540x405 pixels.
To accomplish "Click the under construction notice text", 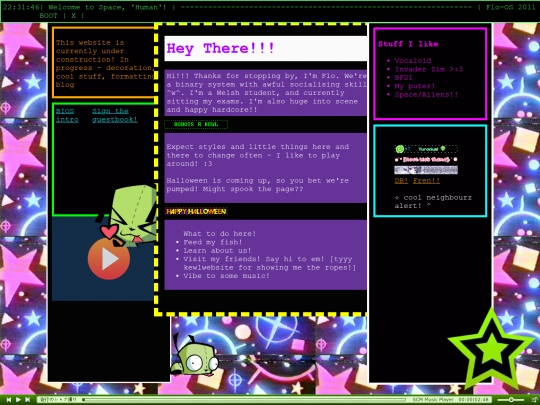I will (104, 64).
